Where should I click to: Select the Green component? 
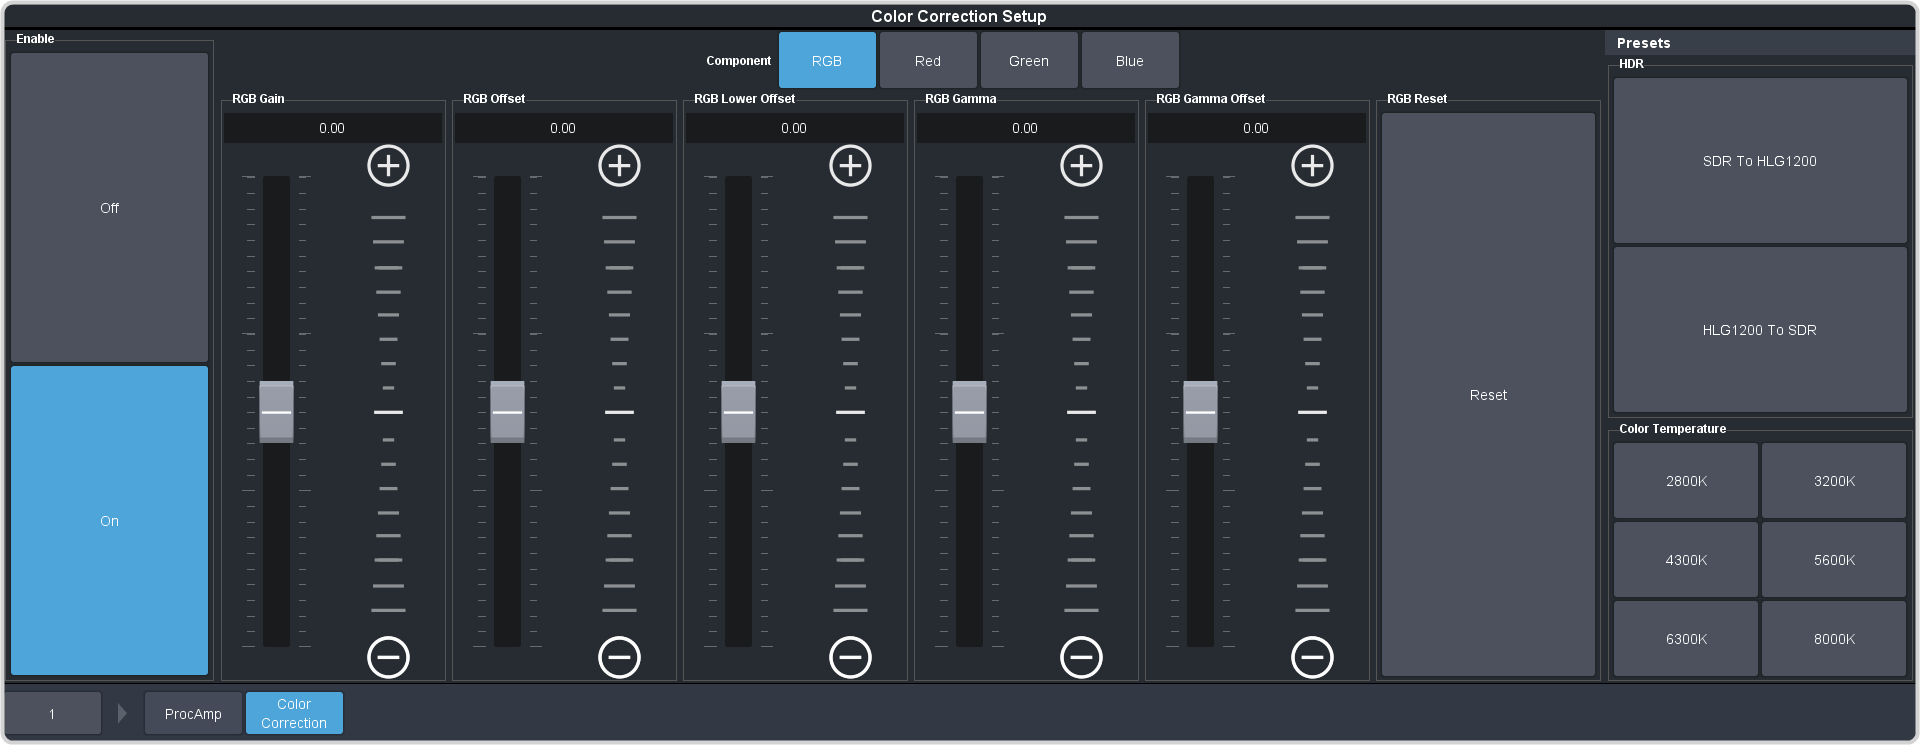pyautogui.click(x=1028, y=61)
